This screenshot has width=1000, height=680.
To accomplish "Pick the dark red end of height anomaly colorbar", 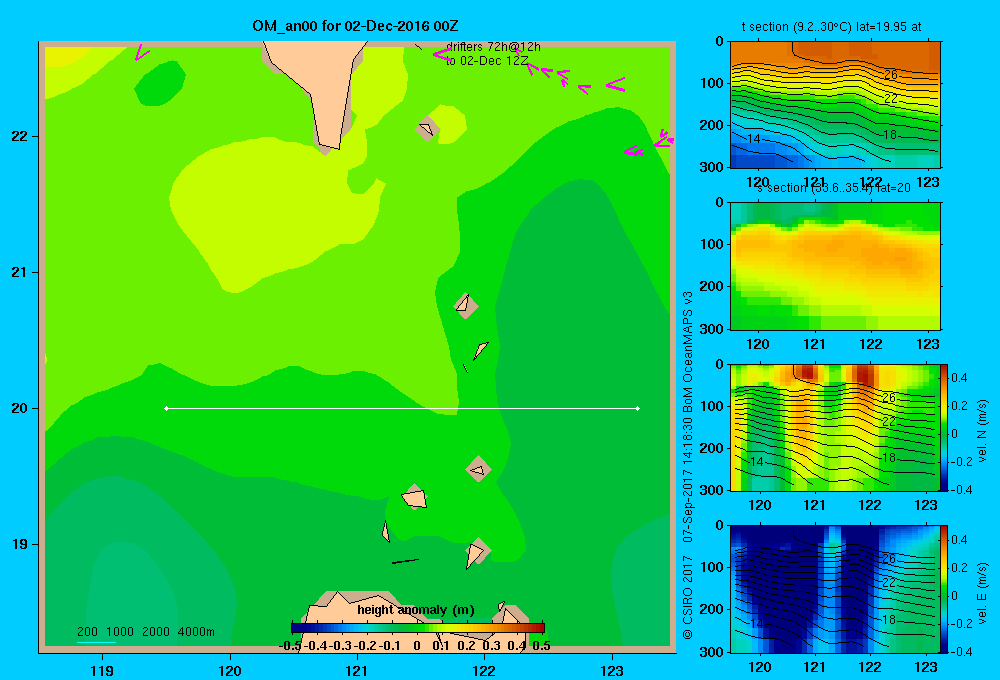I will point(539,628).
